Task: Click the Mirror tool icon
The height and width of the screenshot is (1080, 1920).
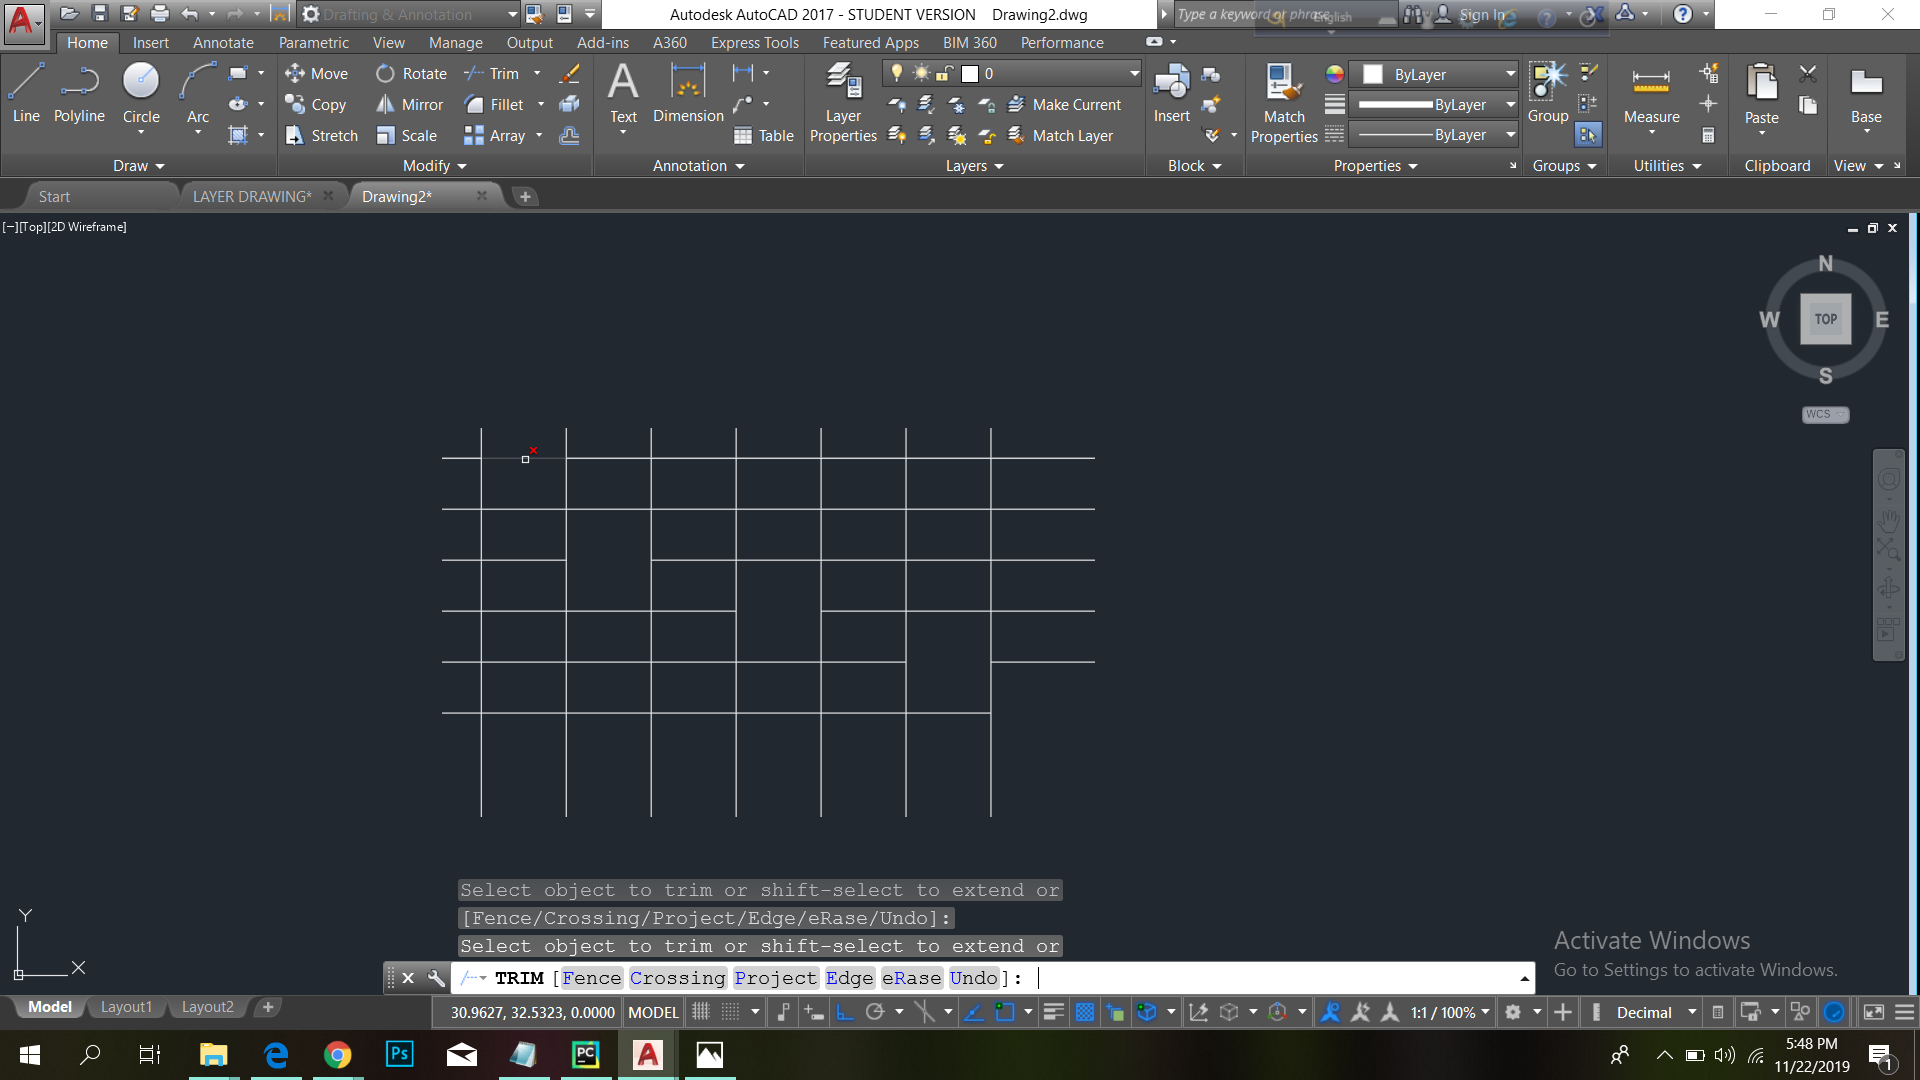Action: tap(385, 105)
